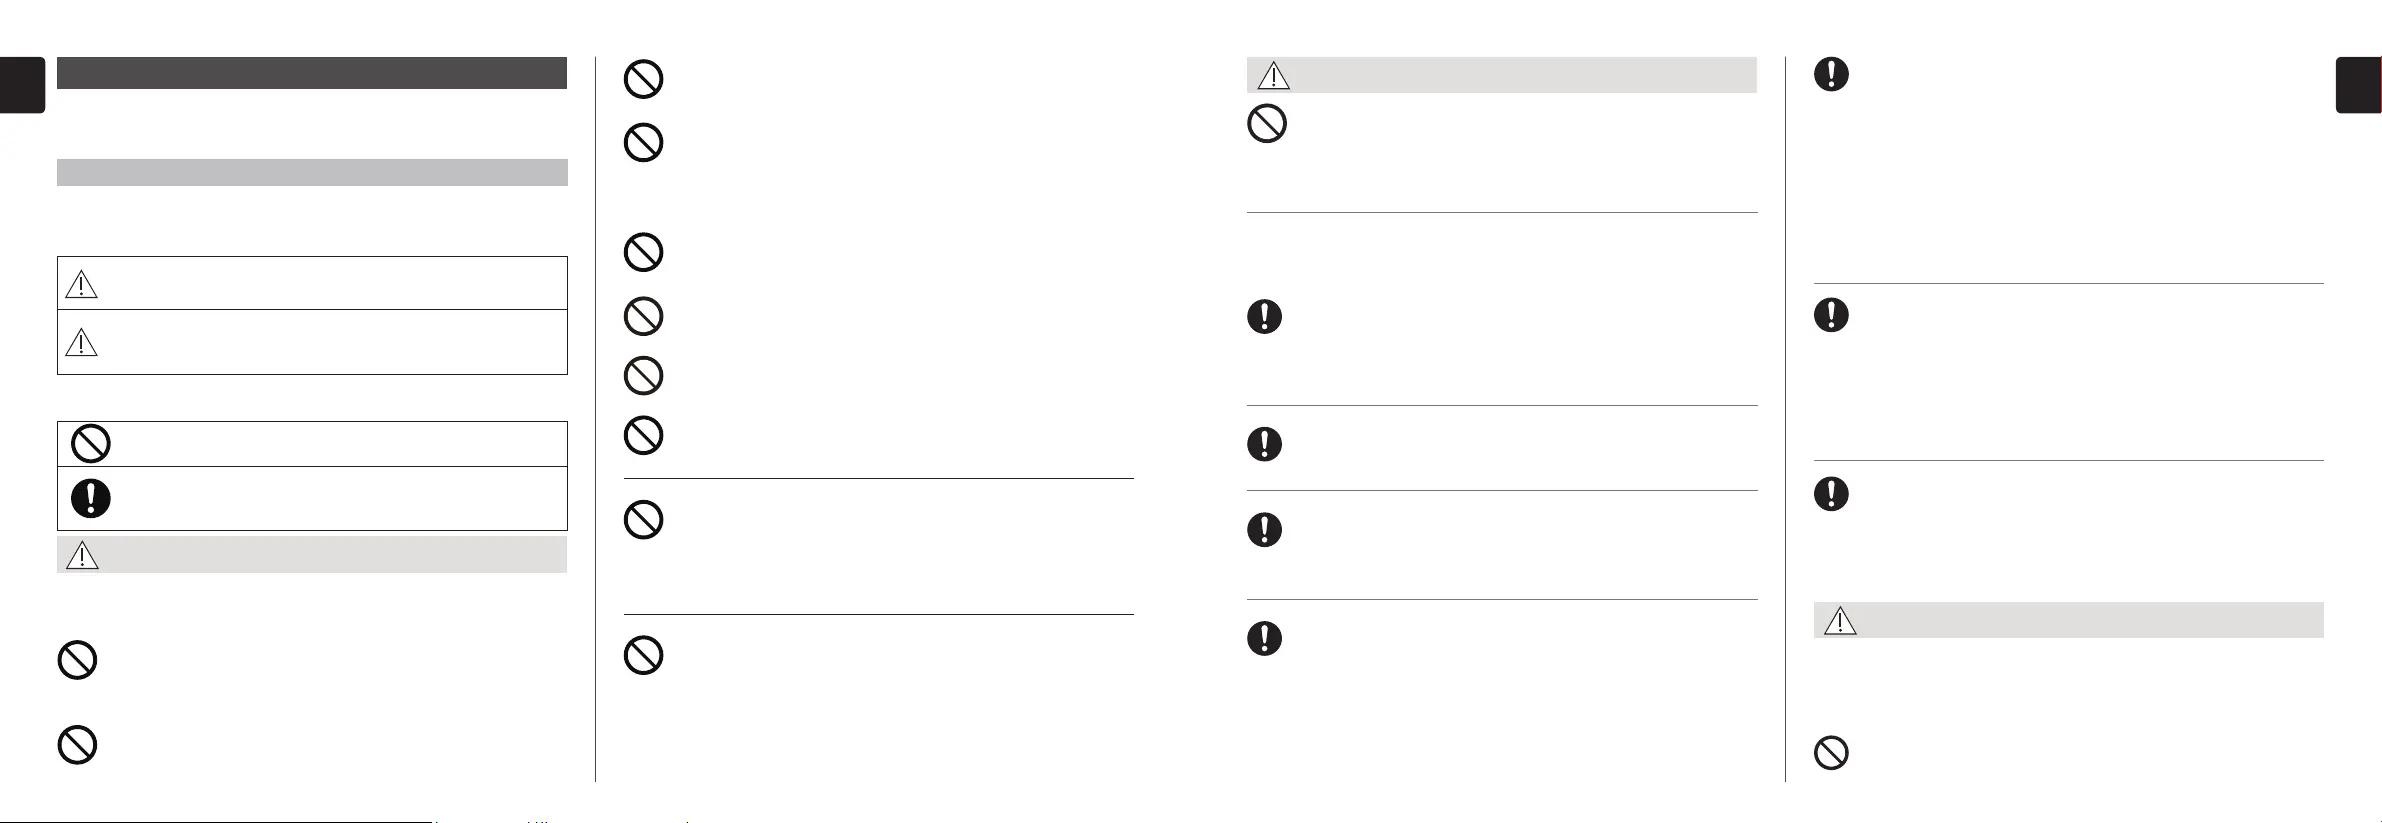Click the warning triangle in the bordered table's lower row
The height and width of the screenshot is (823, 2382).
(x=81, y=342)
